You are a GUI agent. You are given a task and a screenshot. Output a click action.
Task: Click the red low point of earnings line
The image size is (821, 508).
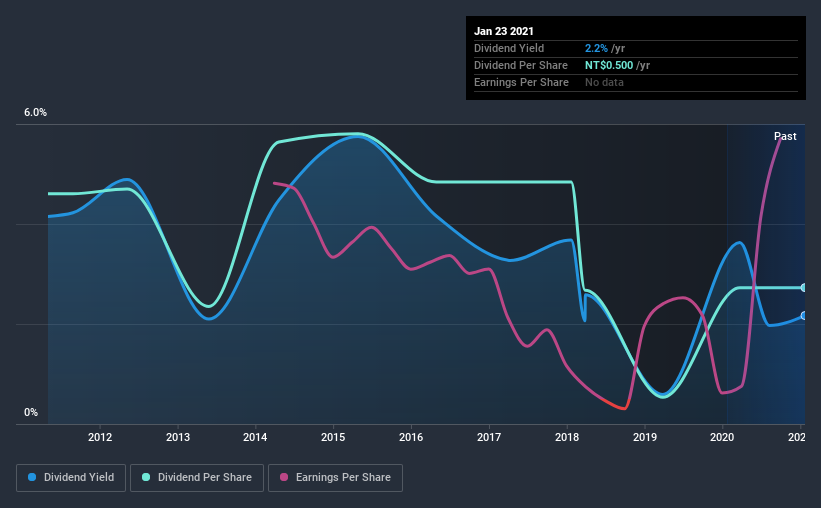(x=623, y=407)
